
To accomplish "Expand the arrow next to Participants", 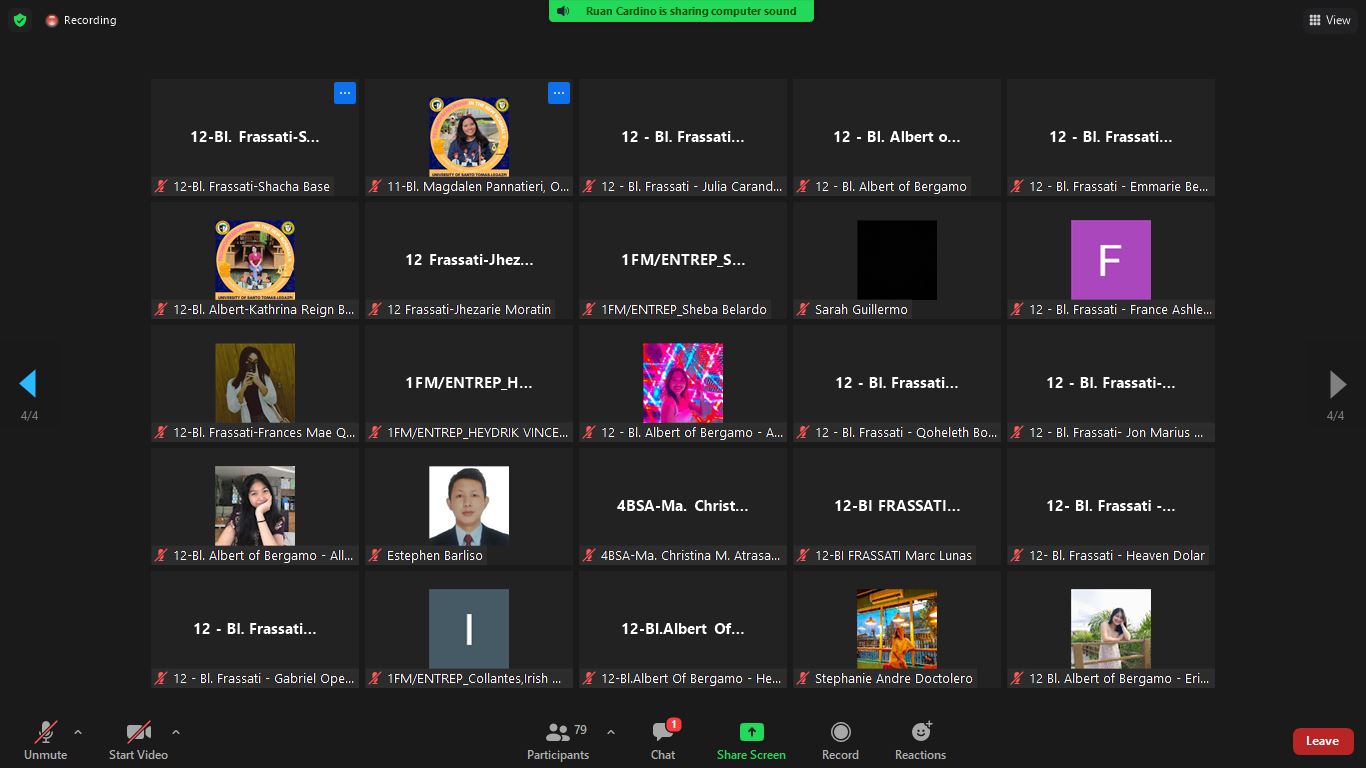I will [x=611, y=732].
